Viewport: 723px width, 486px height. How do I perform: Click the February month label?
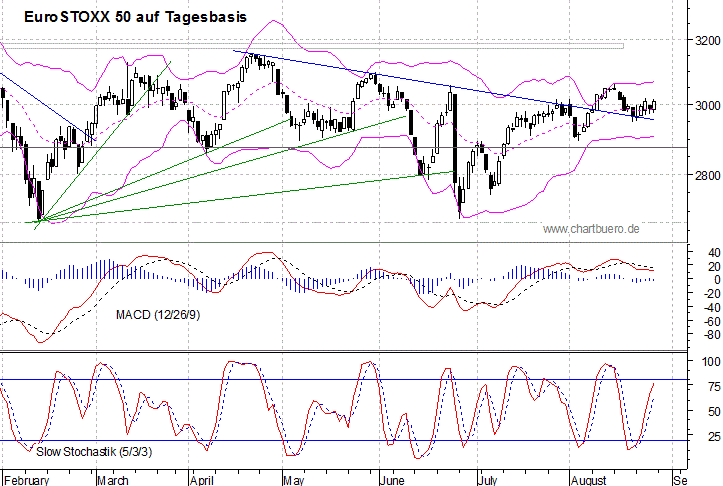[26, 480]
